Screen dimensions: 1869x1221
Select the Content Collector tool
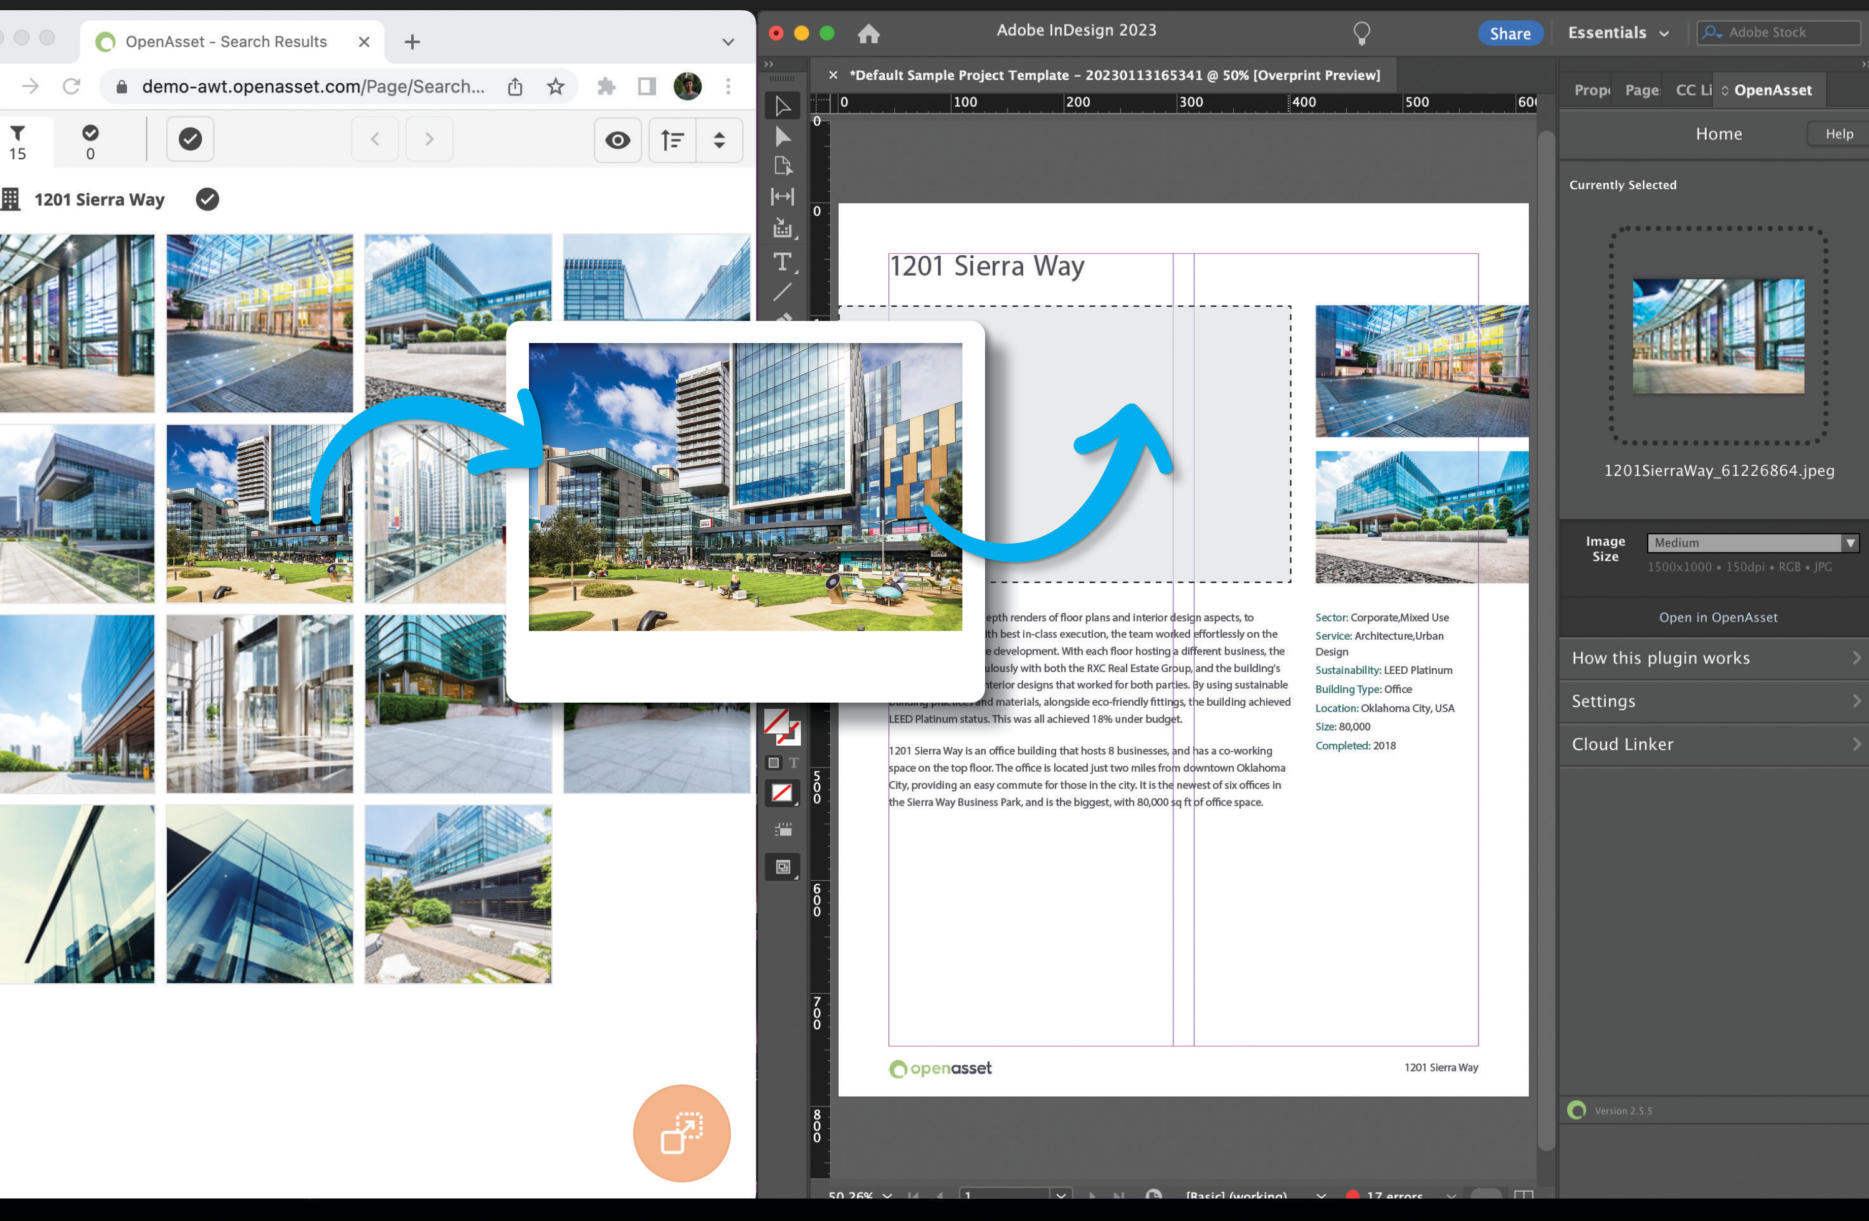[782, 229]
